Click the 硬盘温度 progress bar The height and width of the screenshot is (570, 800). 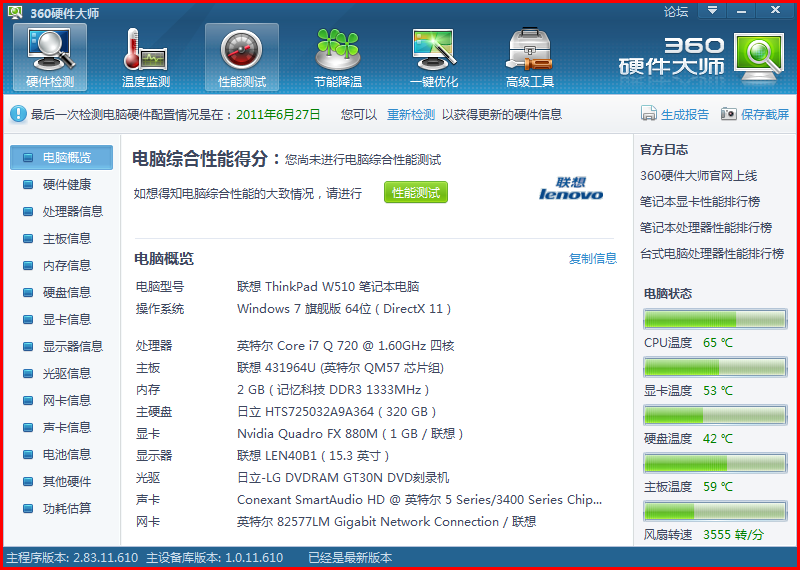(715, 415)
